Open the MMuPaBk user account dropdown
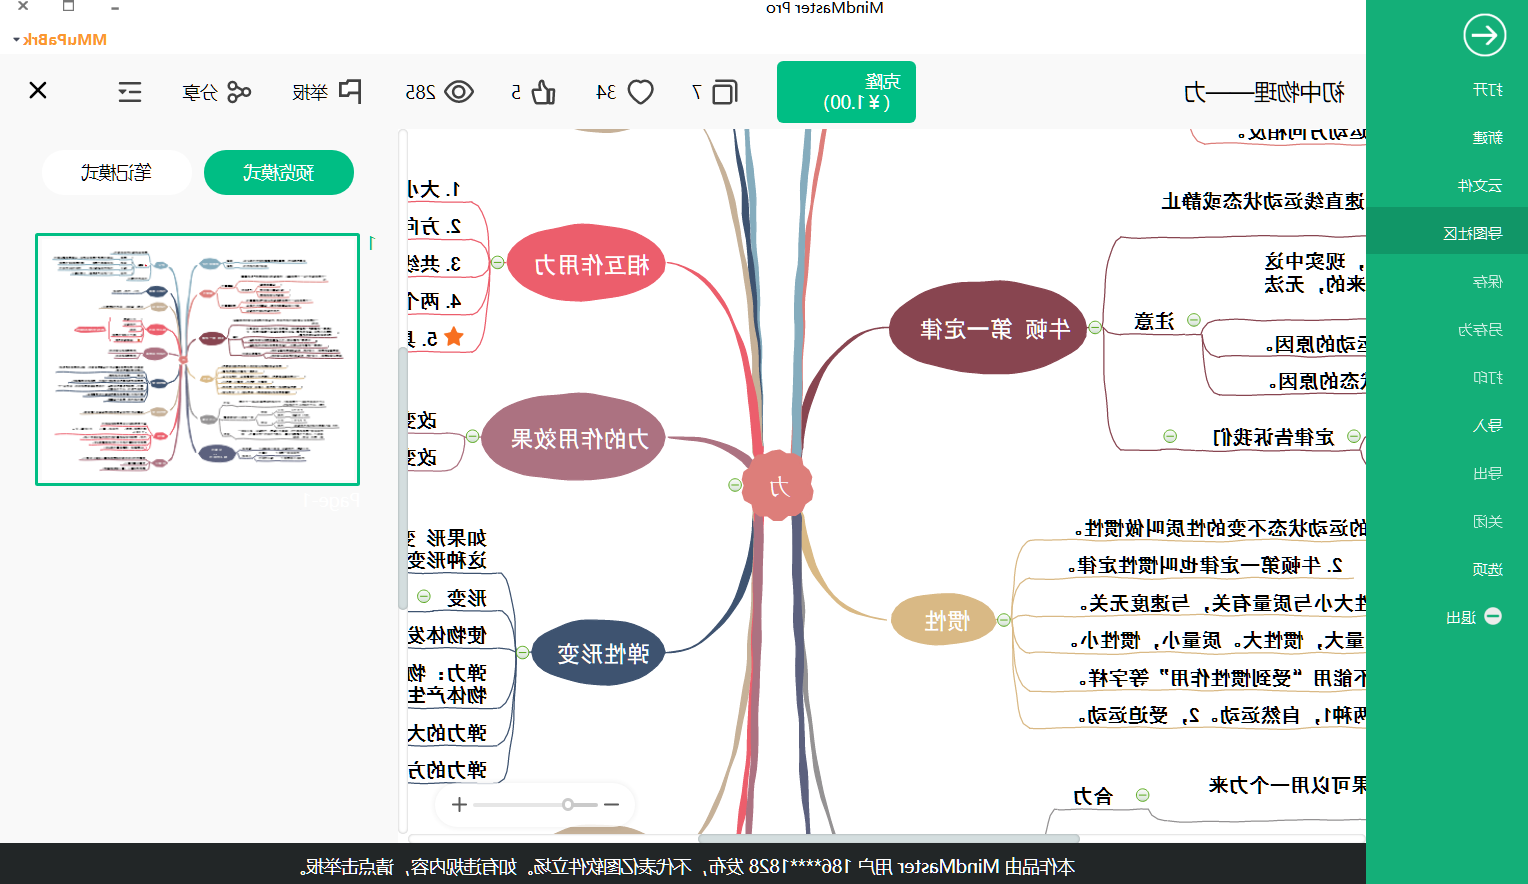The width and height of the screenshot is (1528, 884). (60, 39)
